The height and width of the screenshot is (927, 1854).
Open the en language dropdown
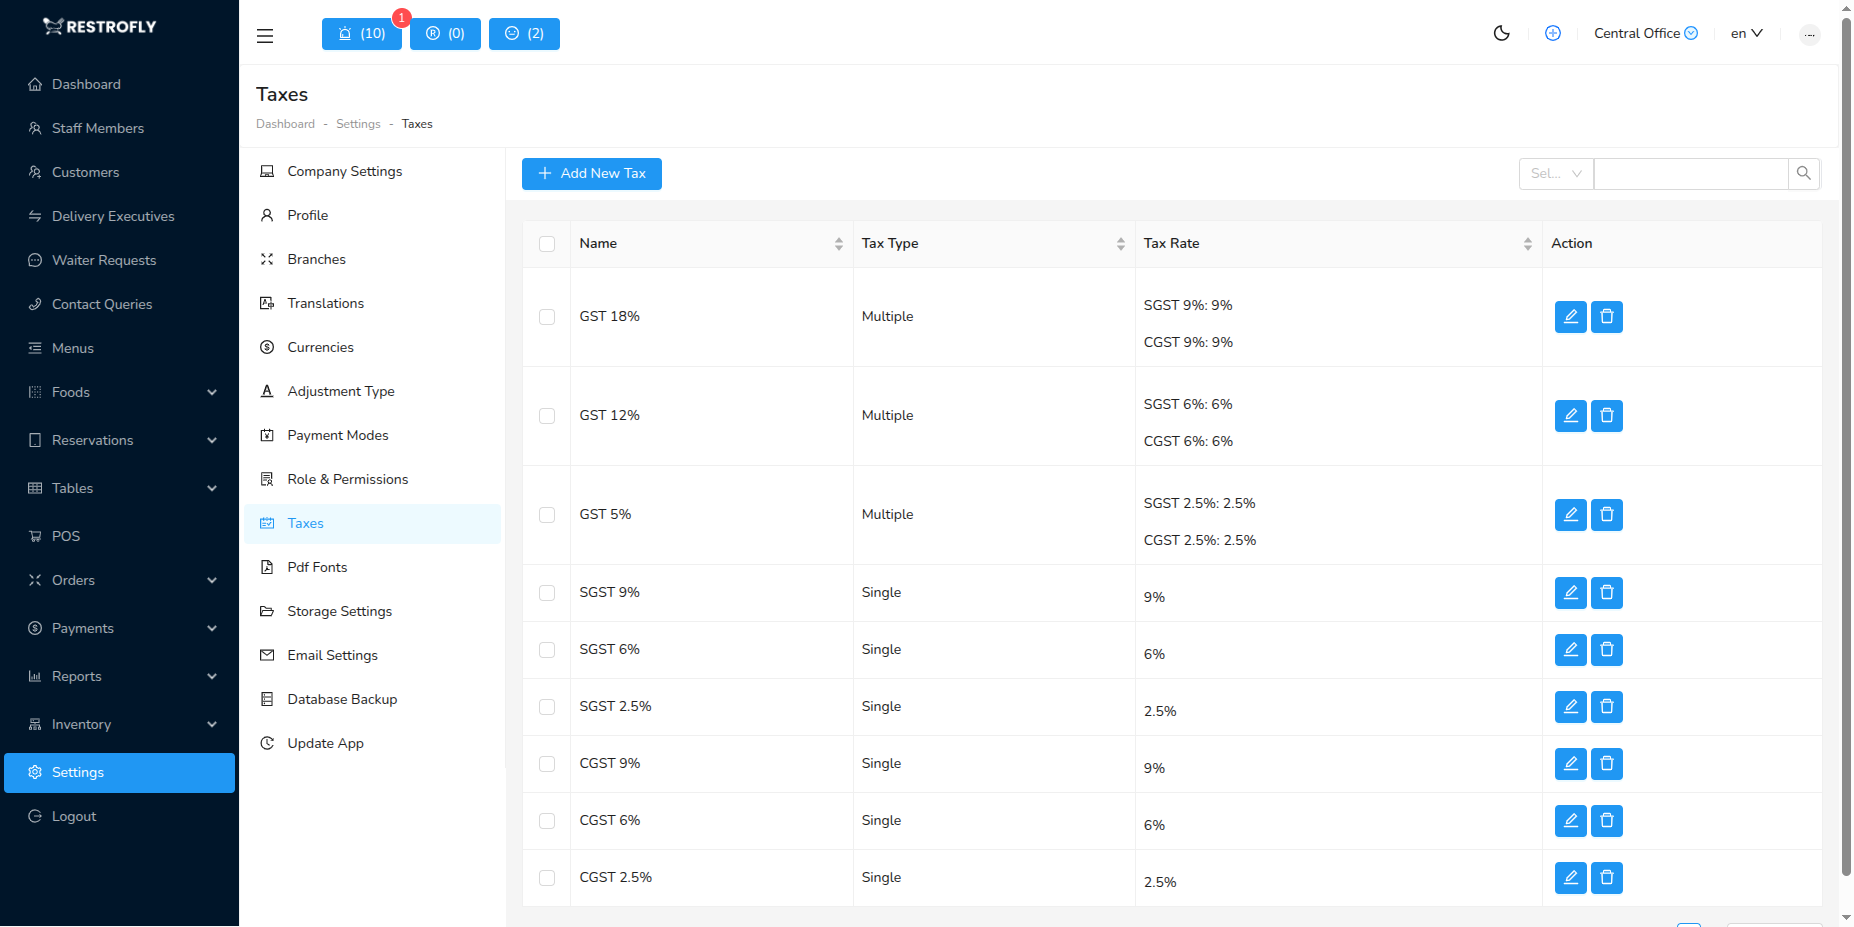[x=1746, y=33]
